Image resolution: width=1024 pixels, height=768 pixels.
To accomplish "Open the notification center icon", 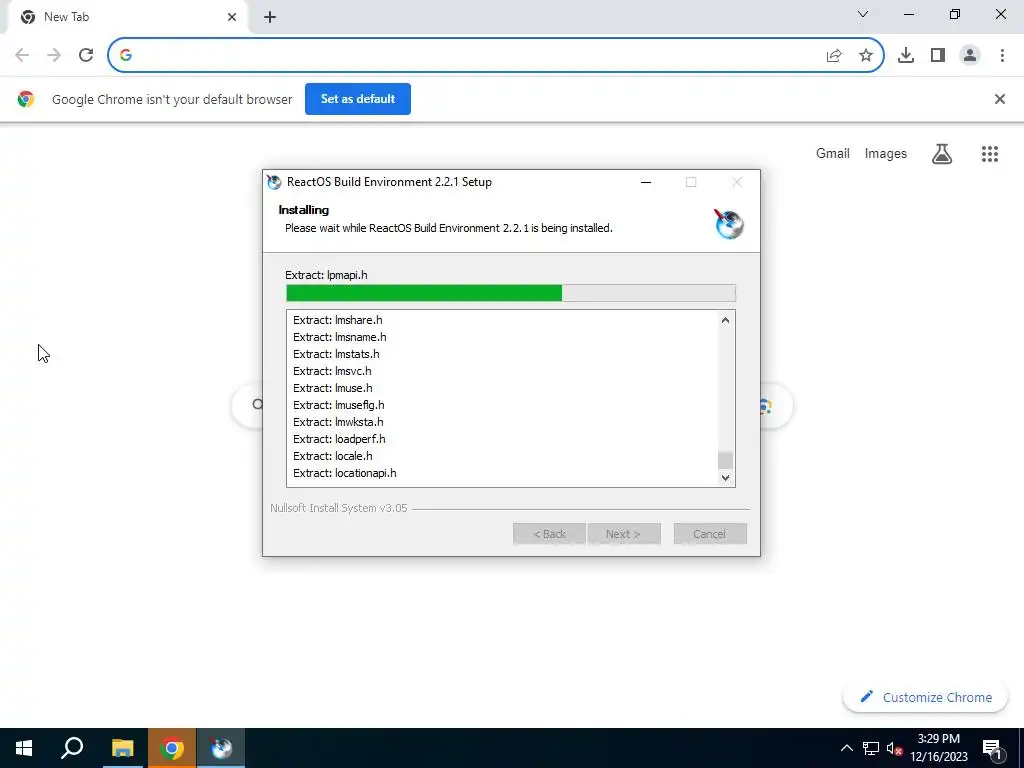I will 993,748.
